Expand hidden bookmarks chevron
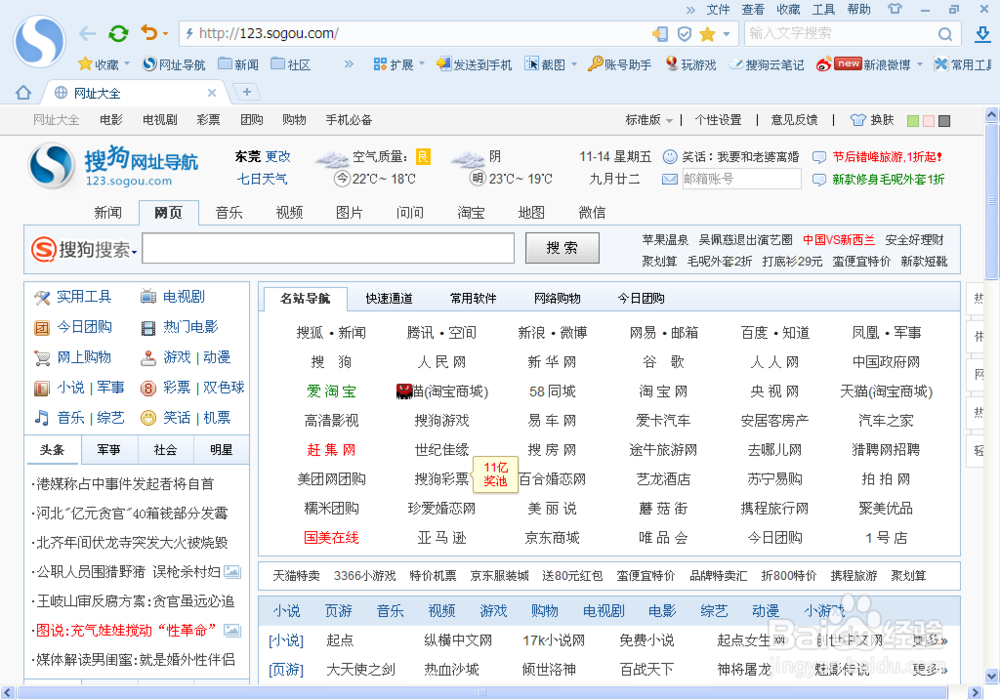This screenshot has width=1000, height=700. coord(348,64)
